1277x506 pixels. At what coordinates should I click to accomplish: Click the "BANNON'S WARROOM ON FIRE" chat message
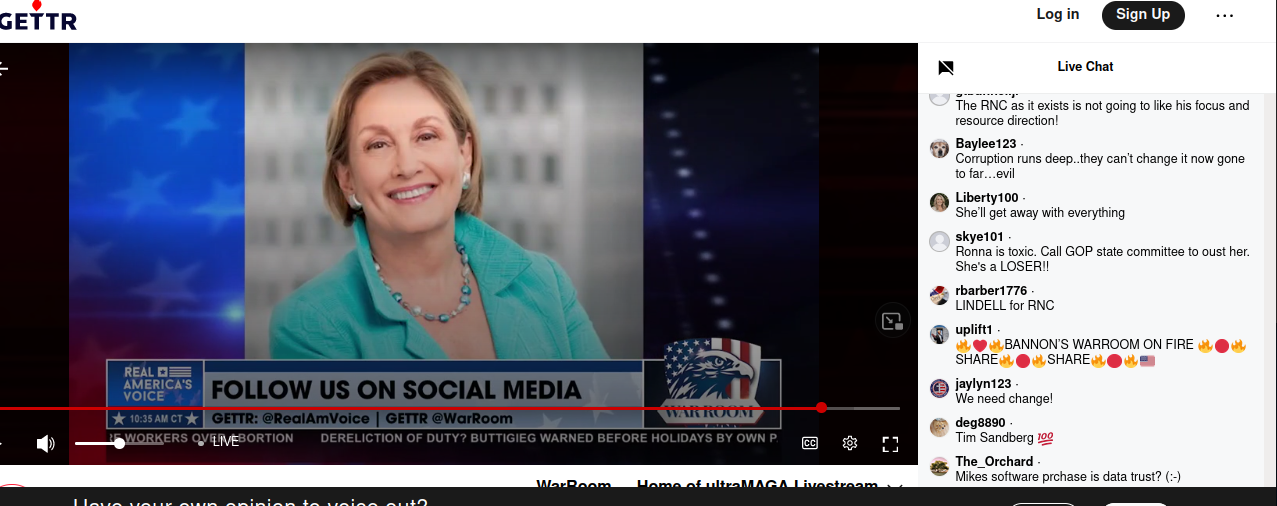tap(1102, 353)
